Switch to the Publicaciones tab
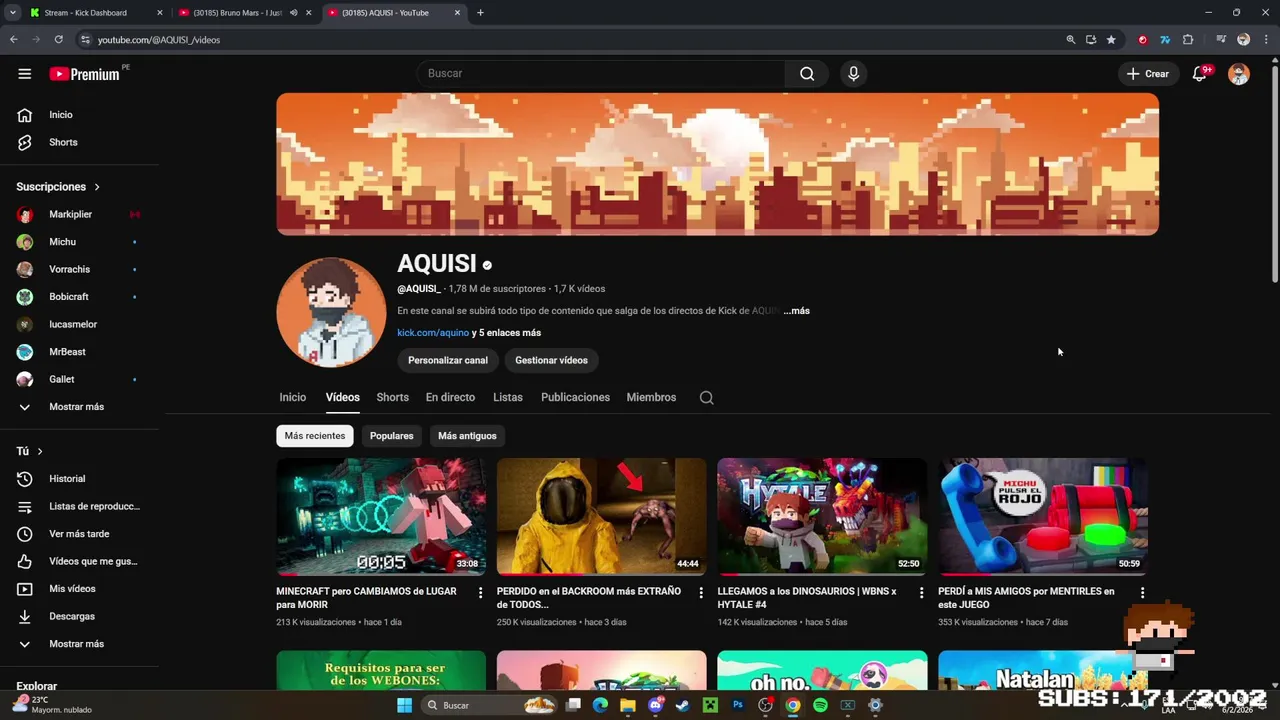Viewport: 1280px width, 720px height. point(575,397)
